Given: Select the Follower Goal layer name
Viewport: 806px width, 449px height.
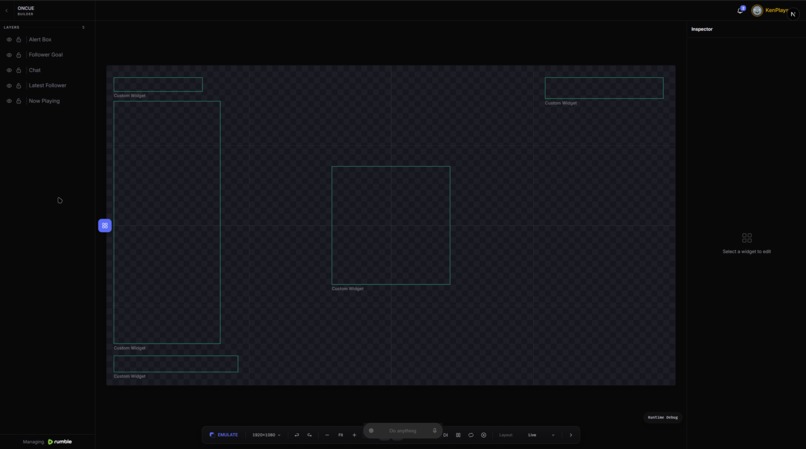Looking at the screenshot, I should [46, 55].
